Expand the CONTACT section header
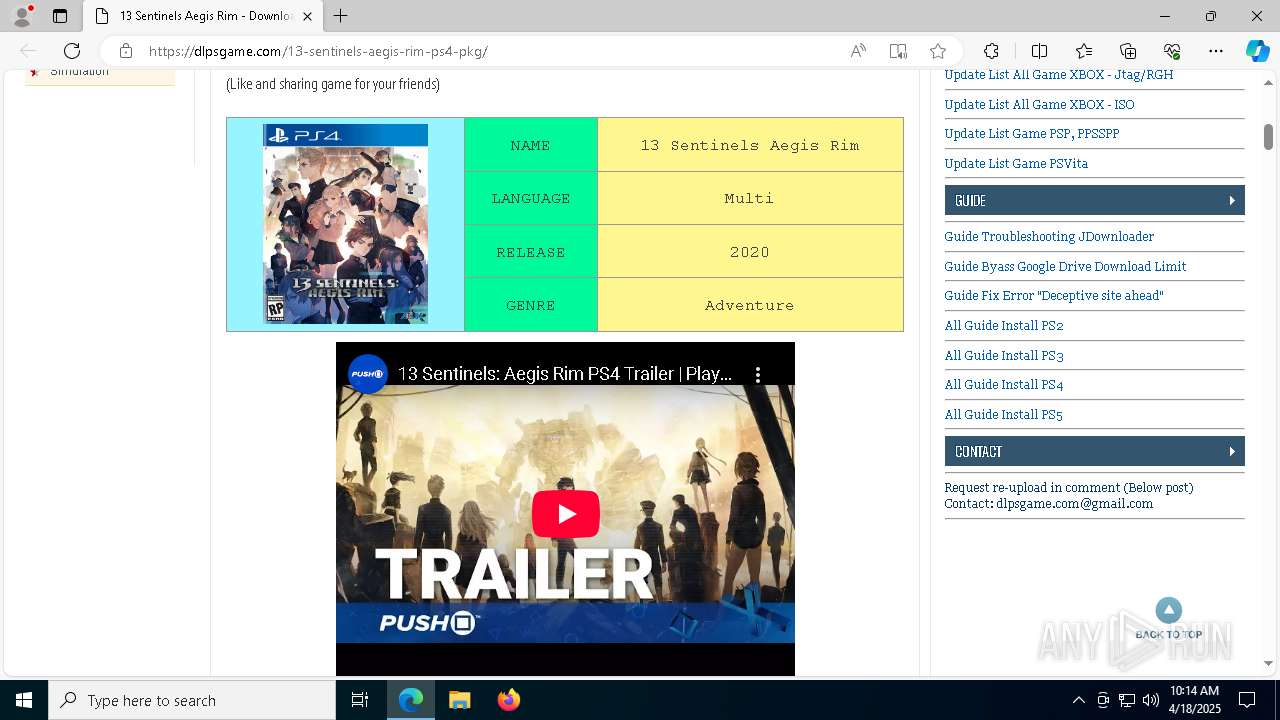The width and height of the screenshot is (1280, 720). tap(1094, 451)
